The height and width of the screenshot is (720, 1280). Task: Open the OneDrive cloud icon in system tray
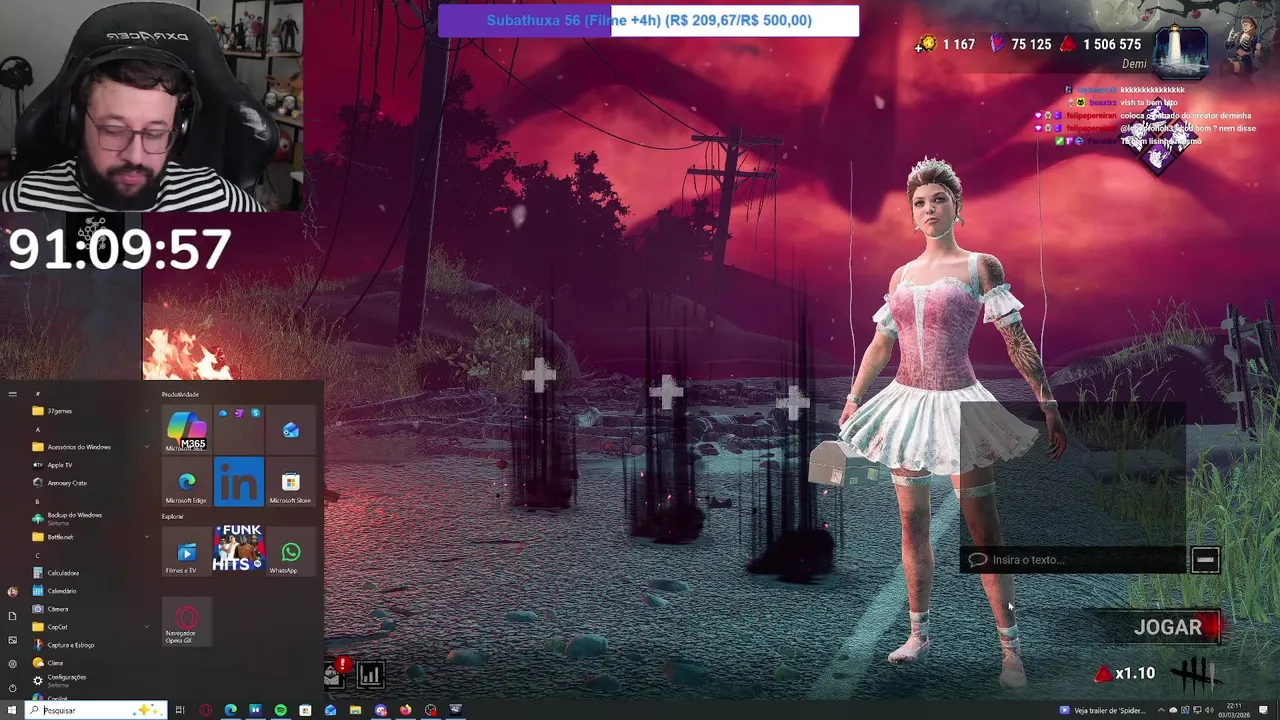(1174, 710)
